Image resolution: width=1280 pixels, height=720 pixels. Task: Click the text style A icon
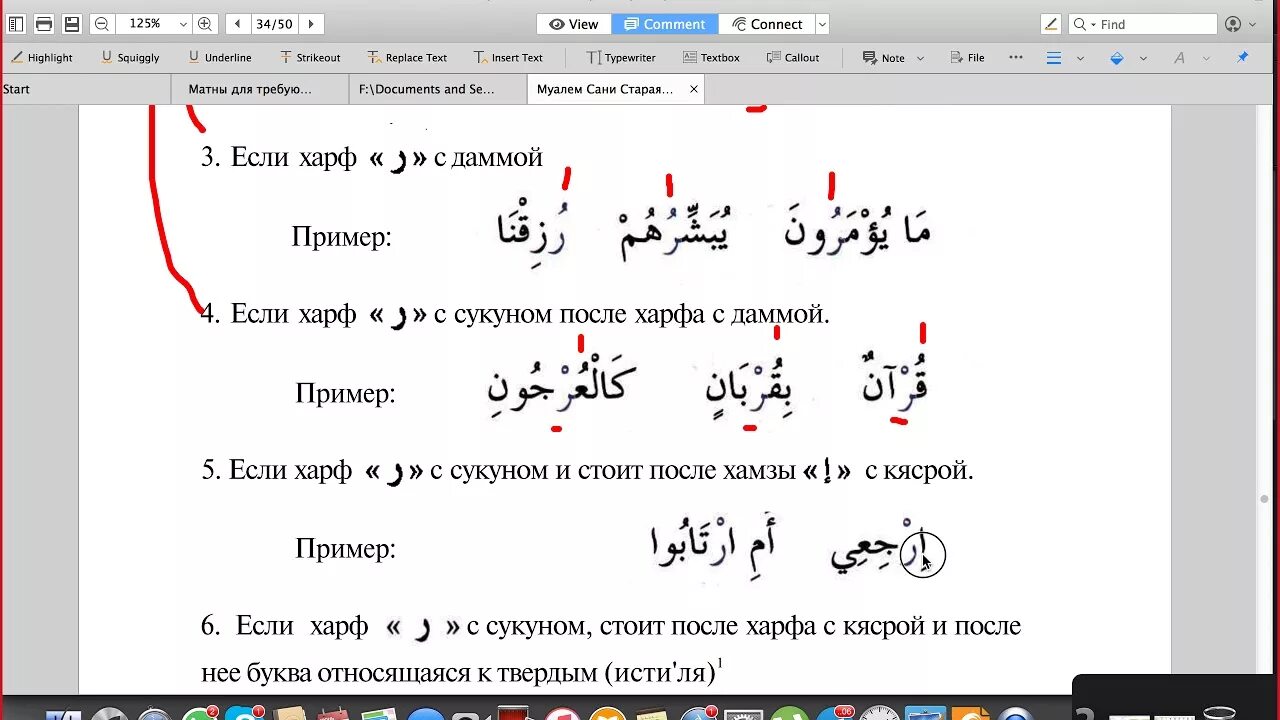point(1180,58)
